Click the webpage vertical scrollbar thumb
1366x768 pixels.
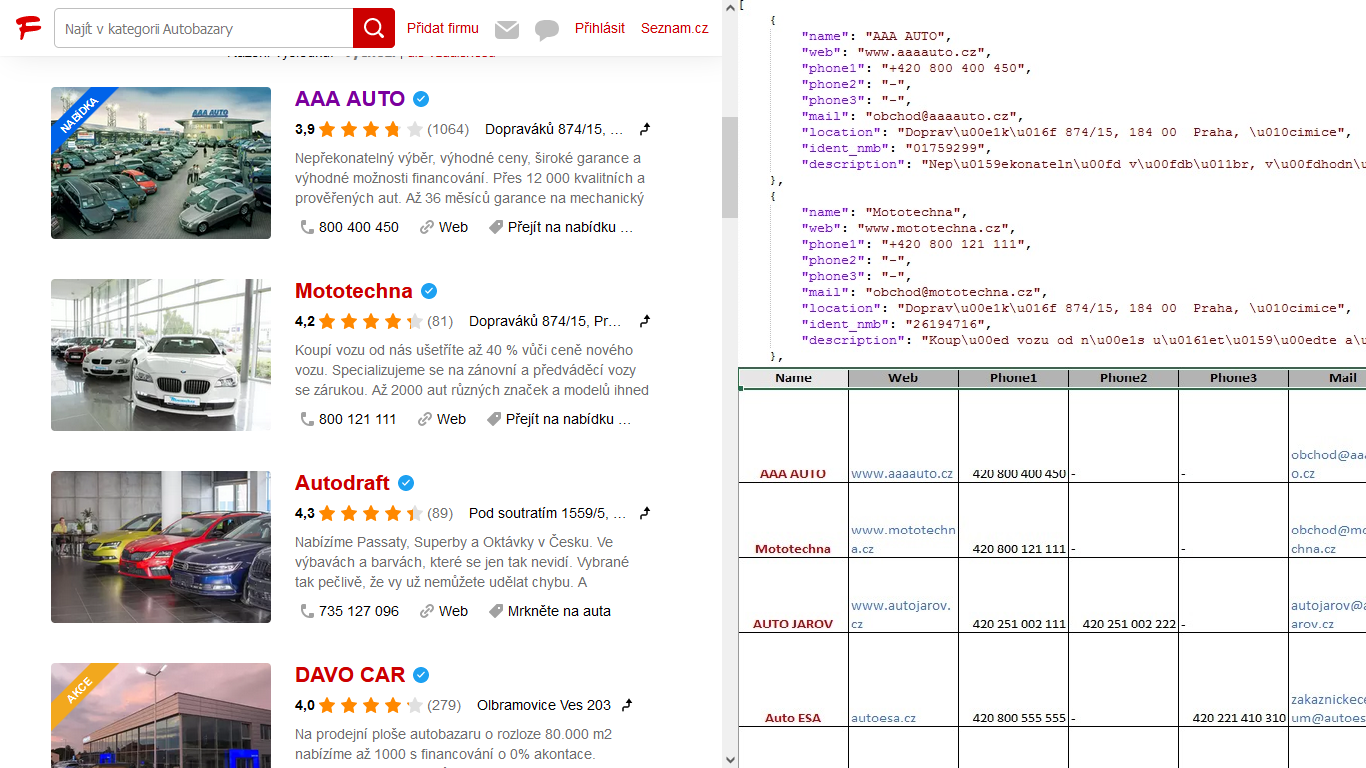tap(730, 167)
